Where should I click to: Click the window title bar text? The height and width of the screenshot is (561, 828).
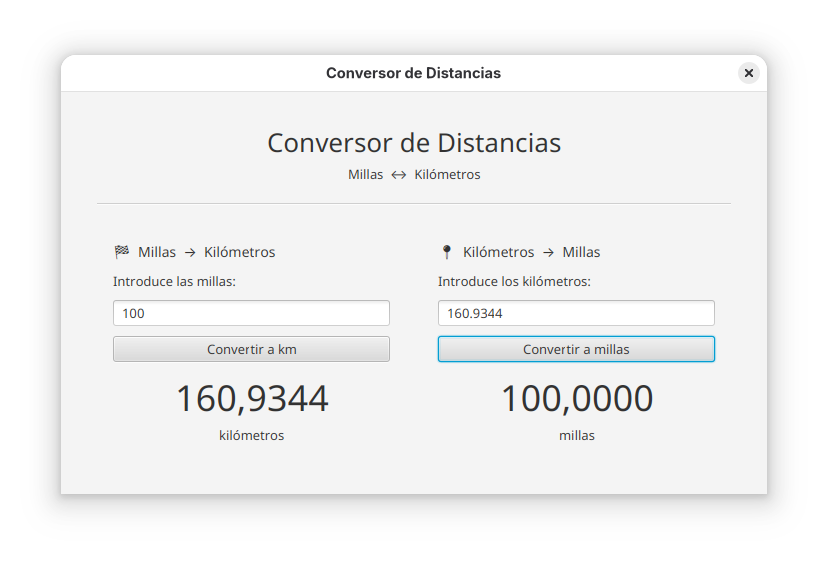tap(413, 73)
